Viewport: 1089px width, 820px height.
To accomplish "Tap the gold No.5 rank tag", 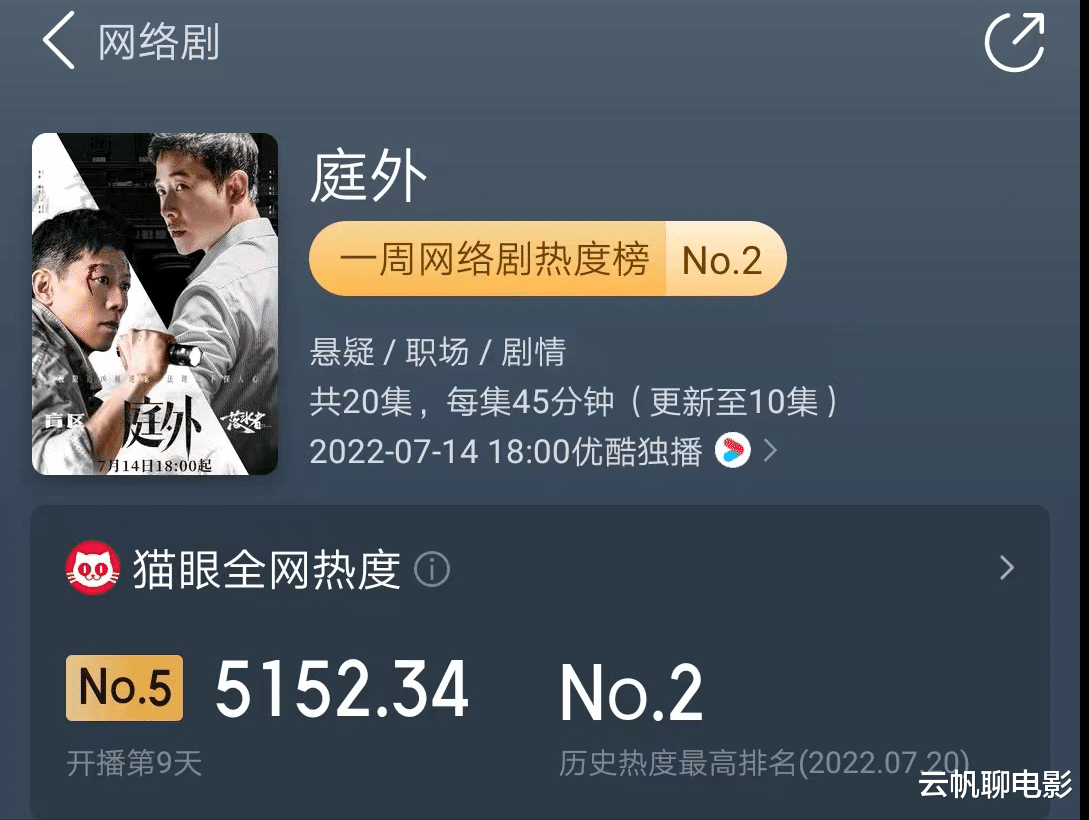I will coord(124,687).
